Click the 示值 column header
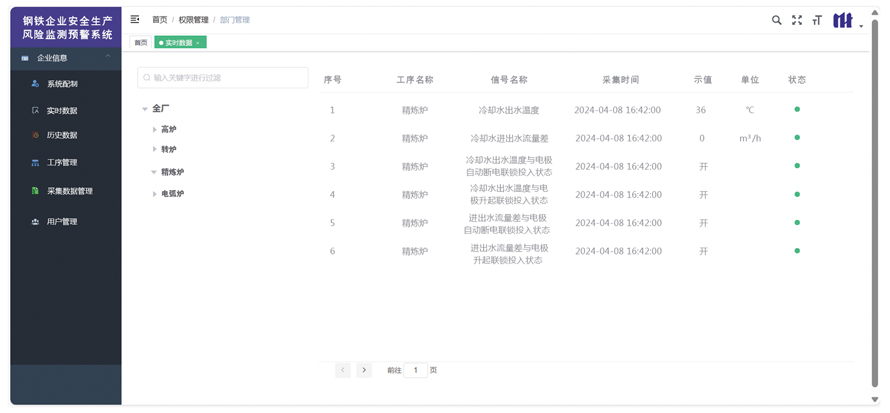This screenshot has height=413, width=890. point(703,80)
